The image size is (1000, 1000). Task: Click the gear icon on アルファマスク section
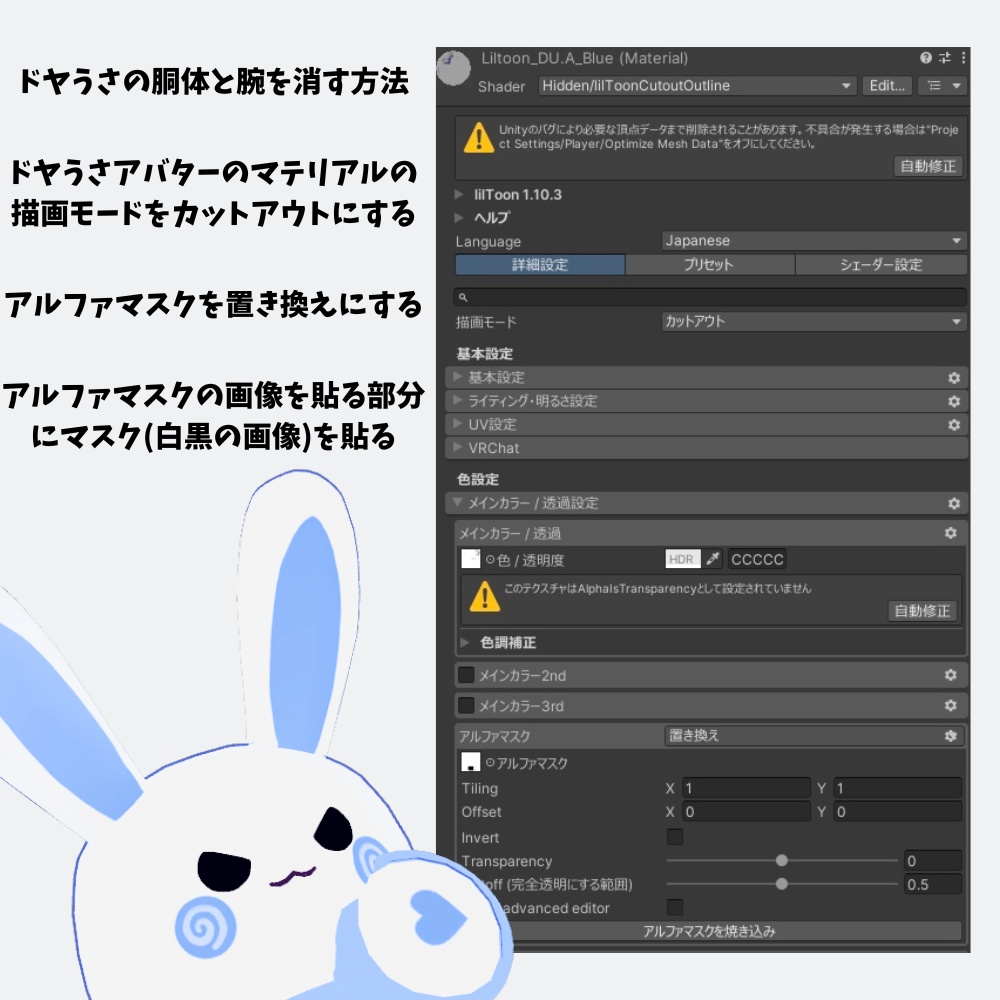953,736
